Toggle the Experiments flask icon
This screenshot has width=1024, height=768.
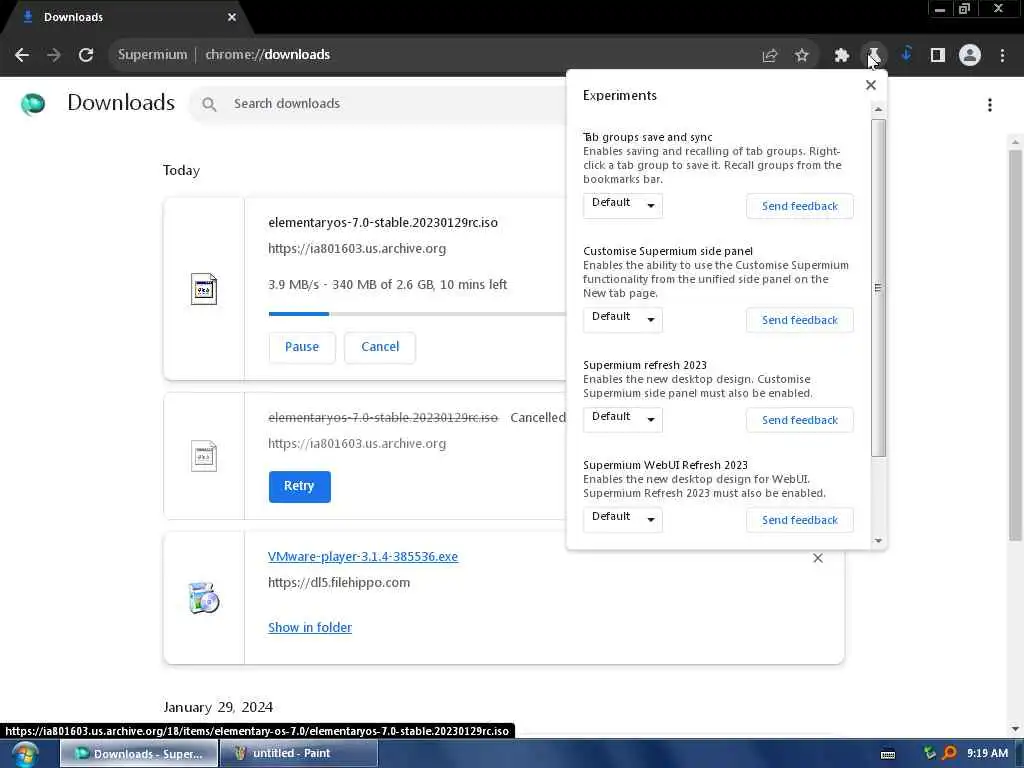[873, 55]
